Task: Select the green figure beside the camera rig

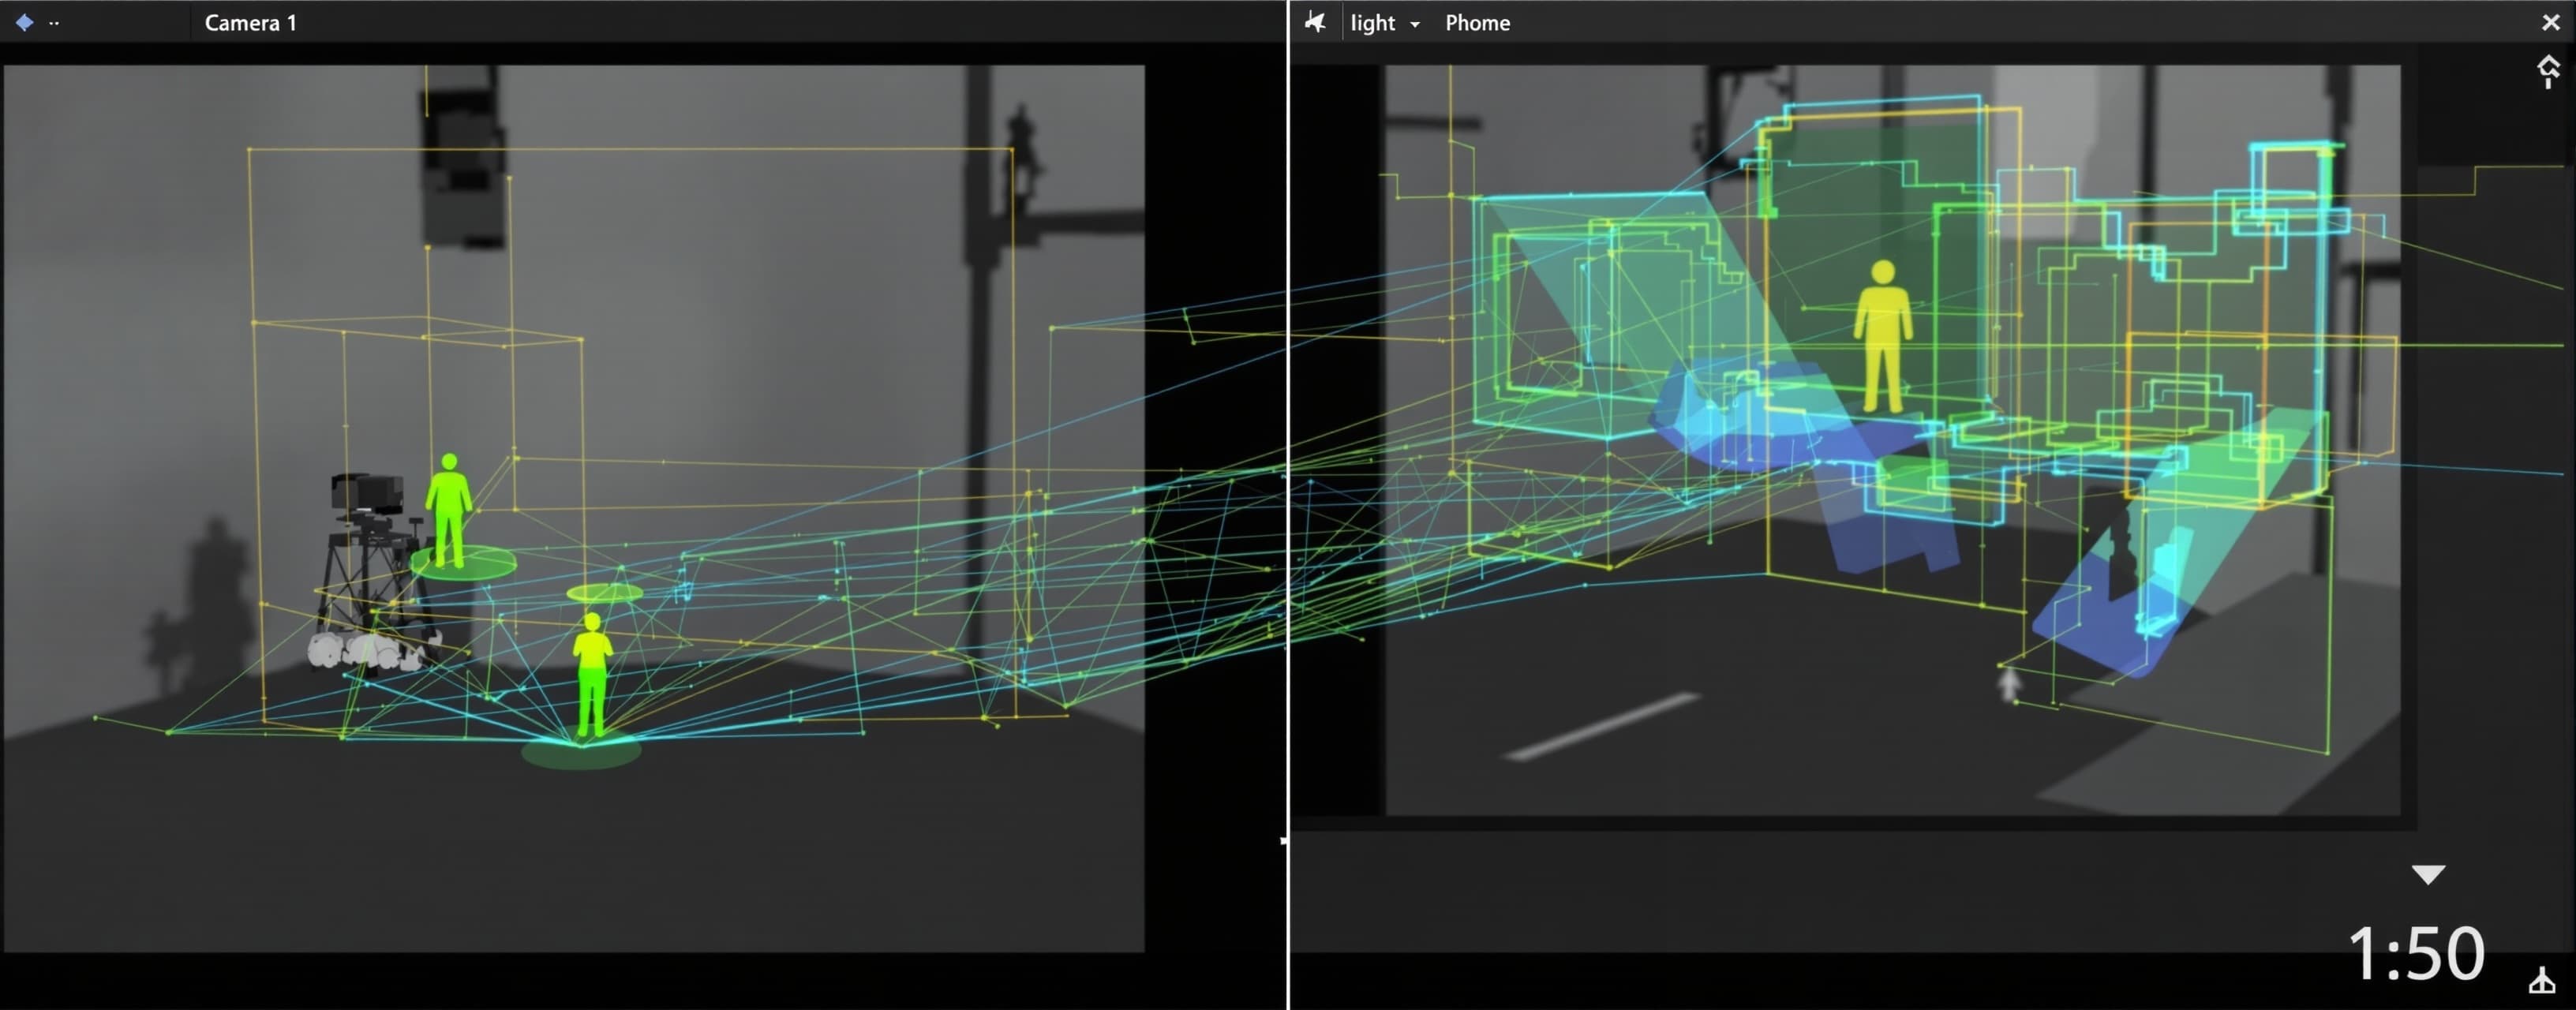Action: point(449,511)
